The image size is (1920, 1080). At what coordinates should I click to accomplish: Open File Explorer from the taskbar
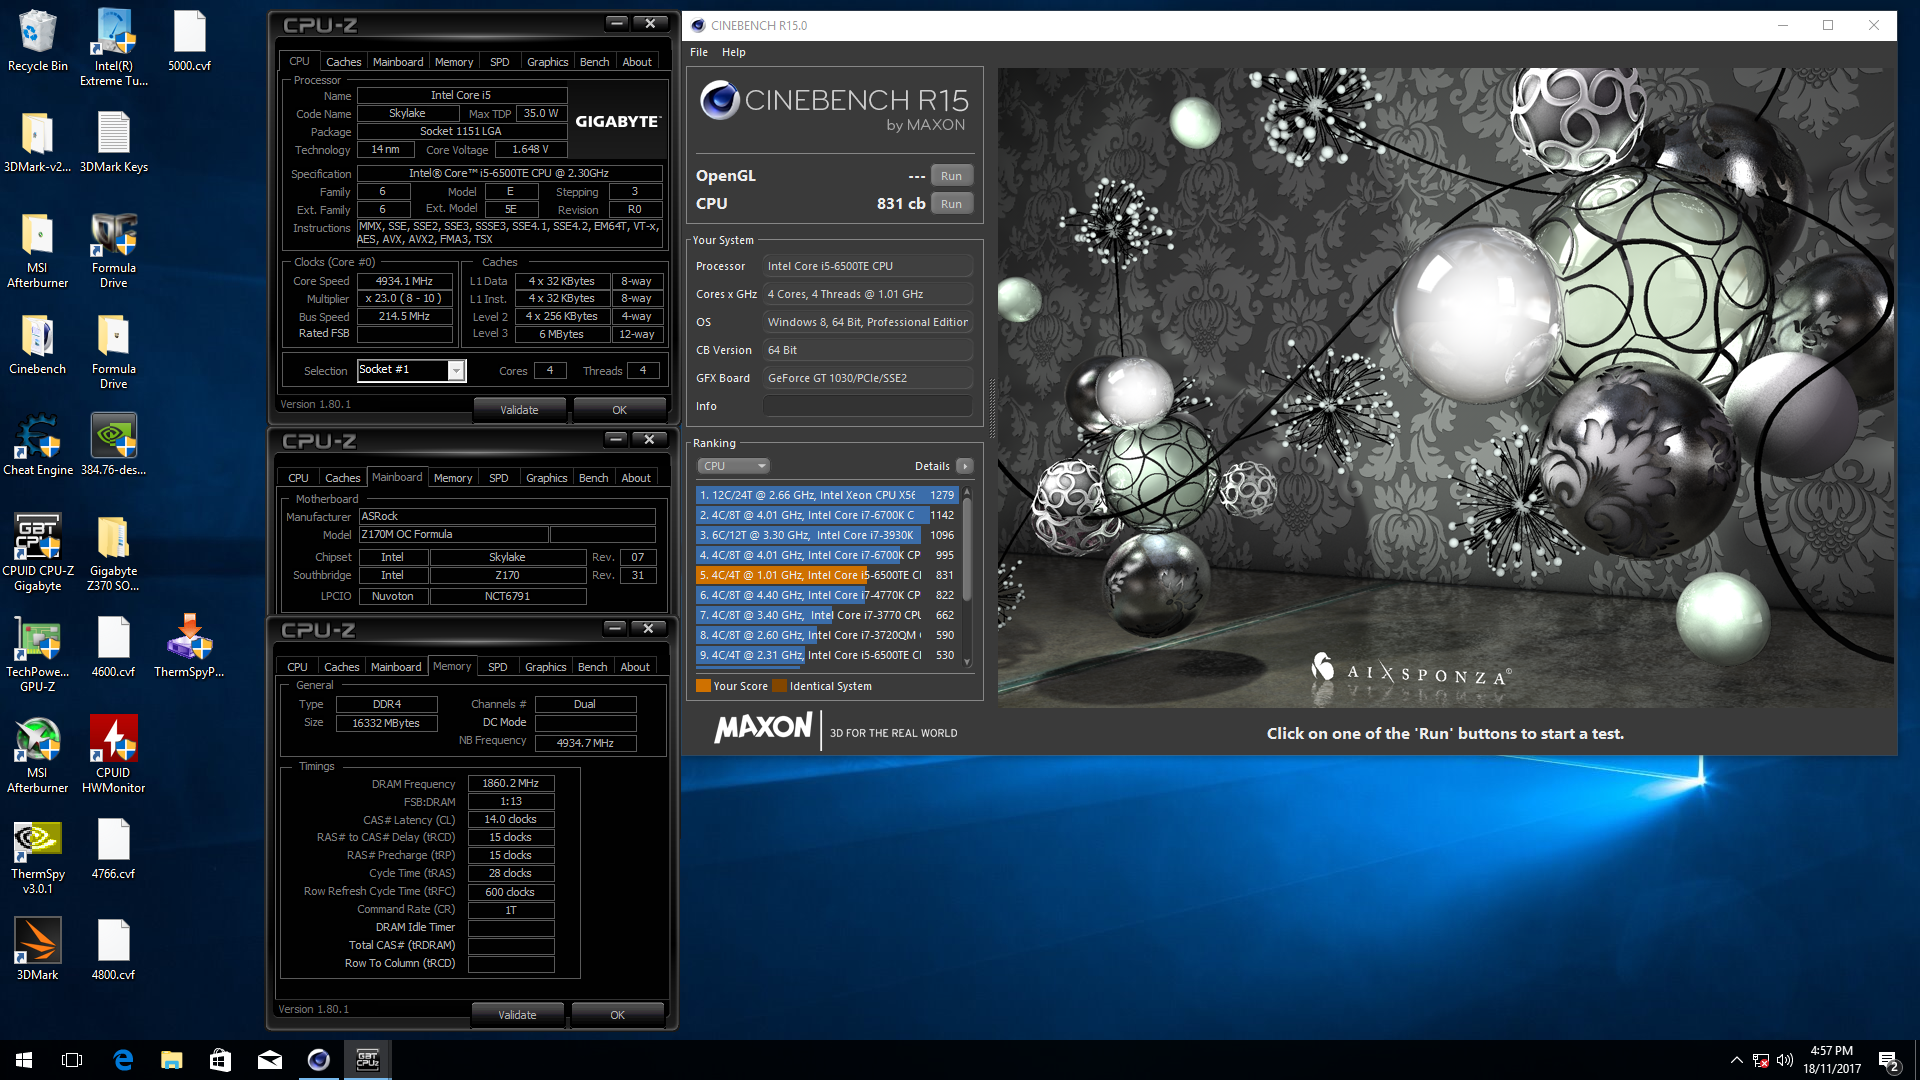tap(172, 1060)
